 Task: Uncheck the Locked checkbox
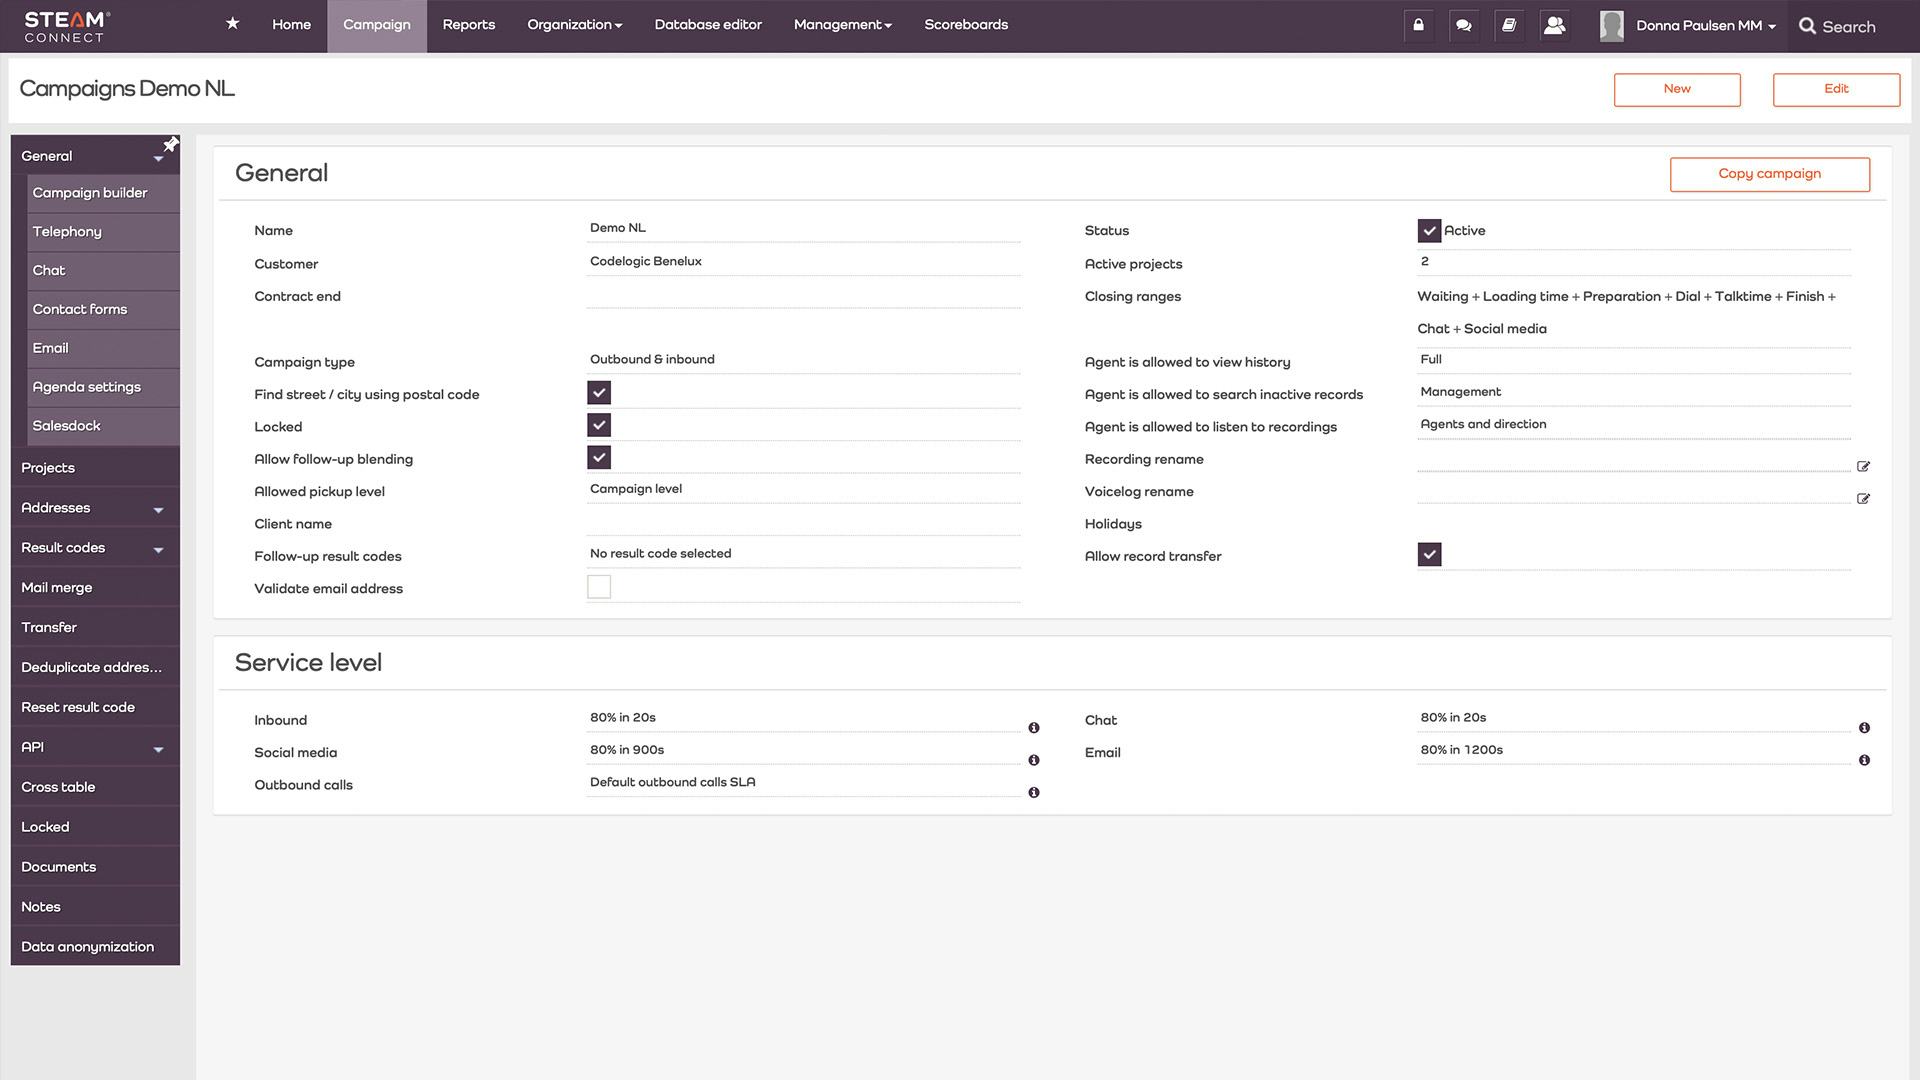coord(598,425)
